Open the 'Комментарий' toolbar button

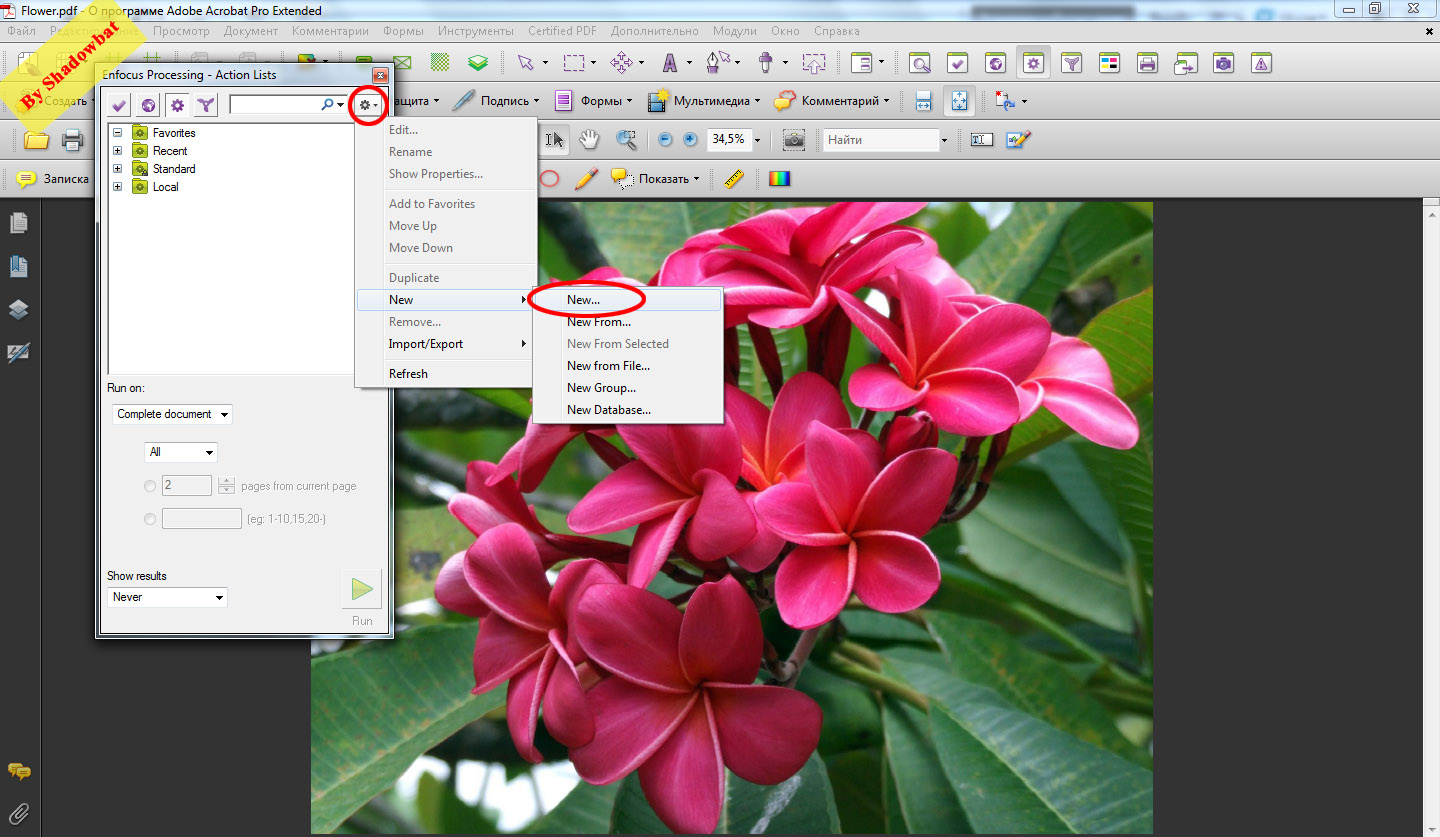click(832, 101)
